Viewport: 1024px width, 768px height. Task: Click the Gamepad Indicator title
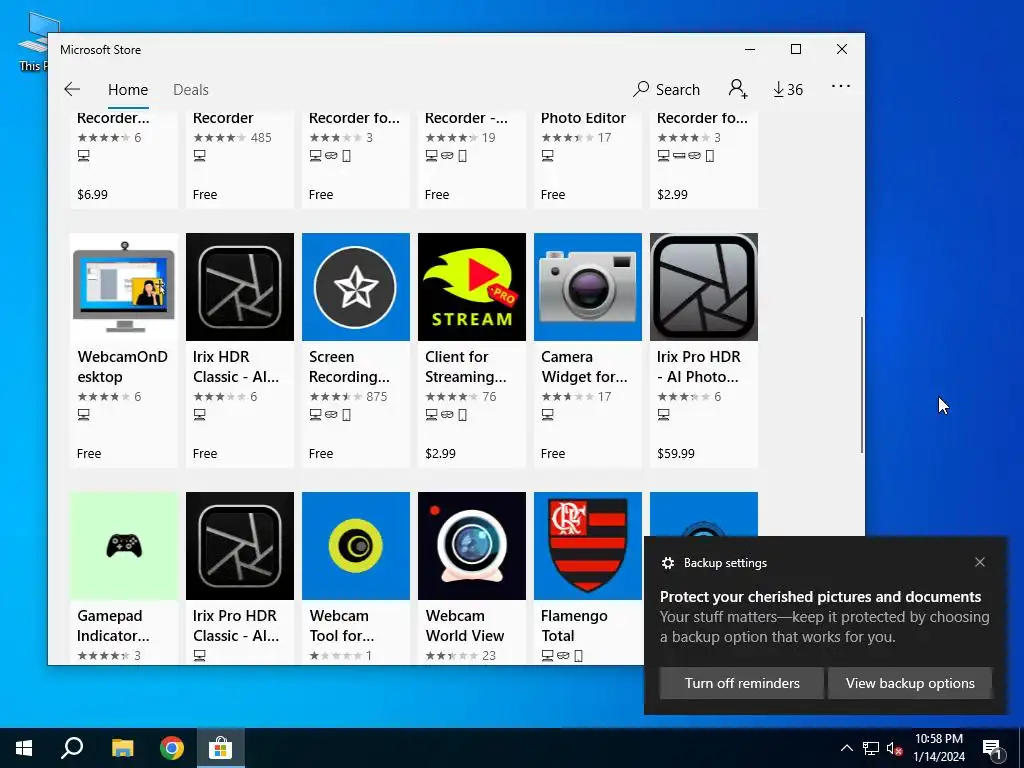click(113, 626)
